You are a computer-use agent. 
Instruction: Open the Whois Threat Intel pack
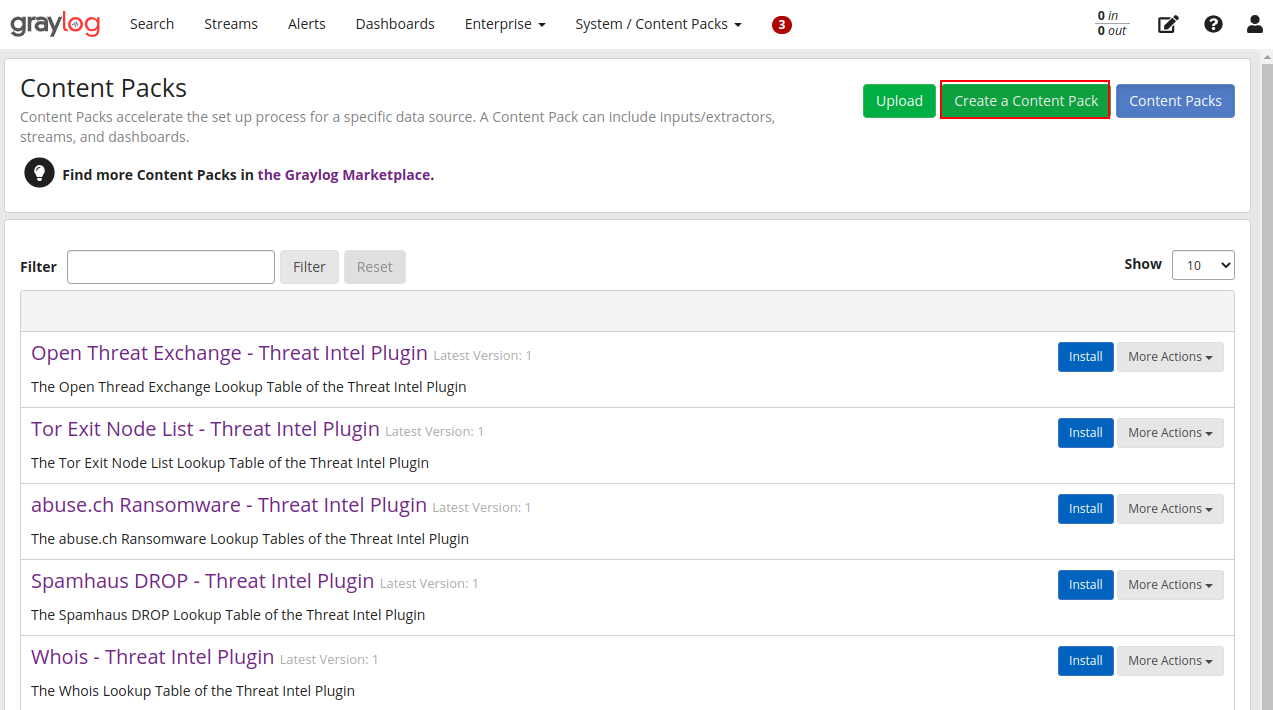[x=153, y=657]
